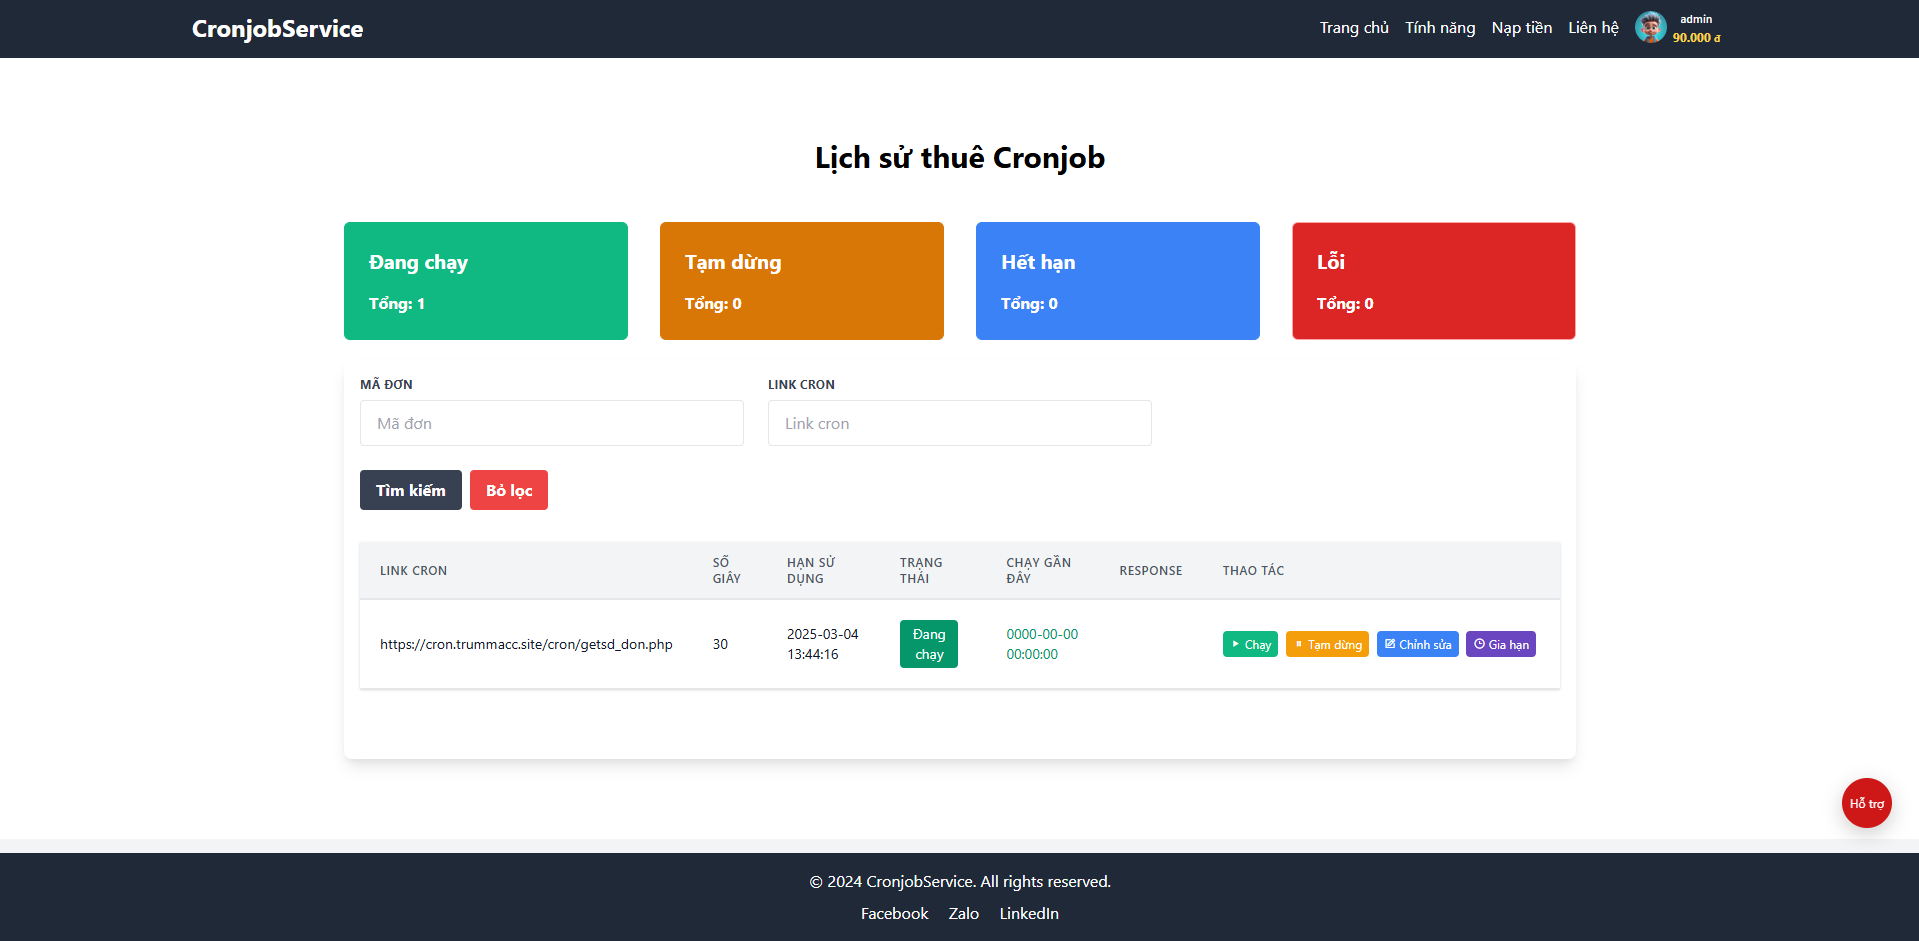
Task: Click the CronjobService logo
Action: 277,29
